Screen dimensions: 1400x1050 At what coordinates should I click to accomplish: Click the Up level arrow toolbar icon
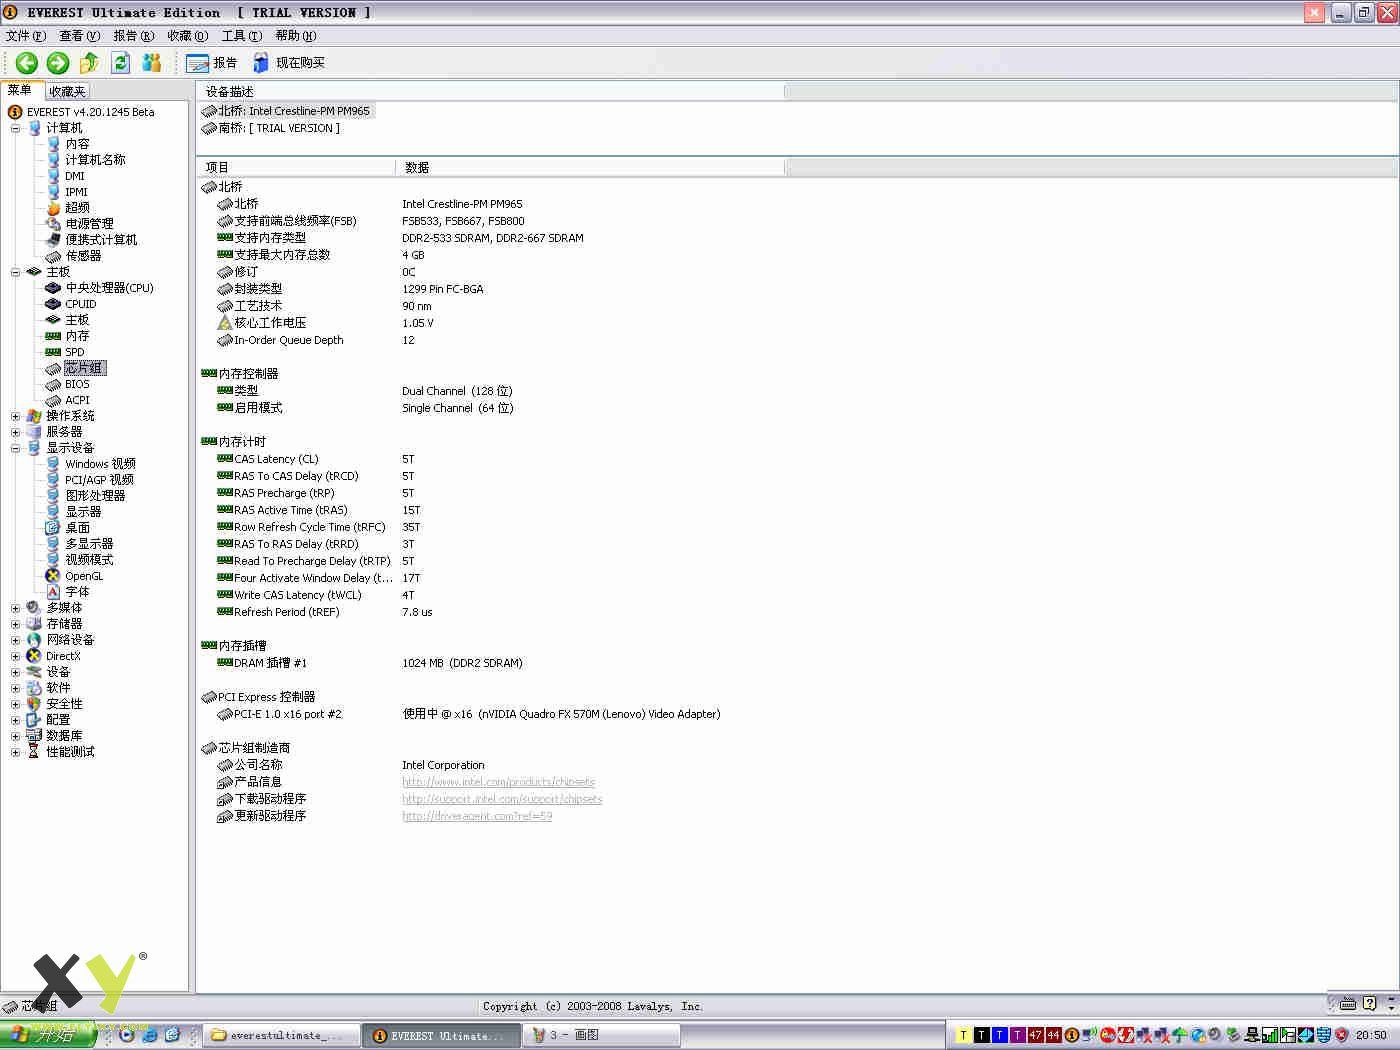pyautogui.click(x=89, y=63)
